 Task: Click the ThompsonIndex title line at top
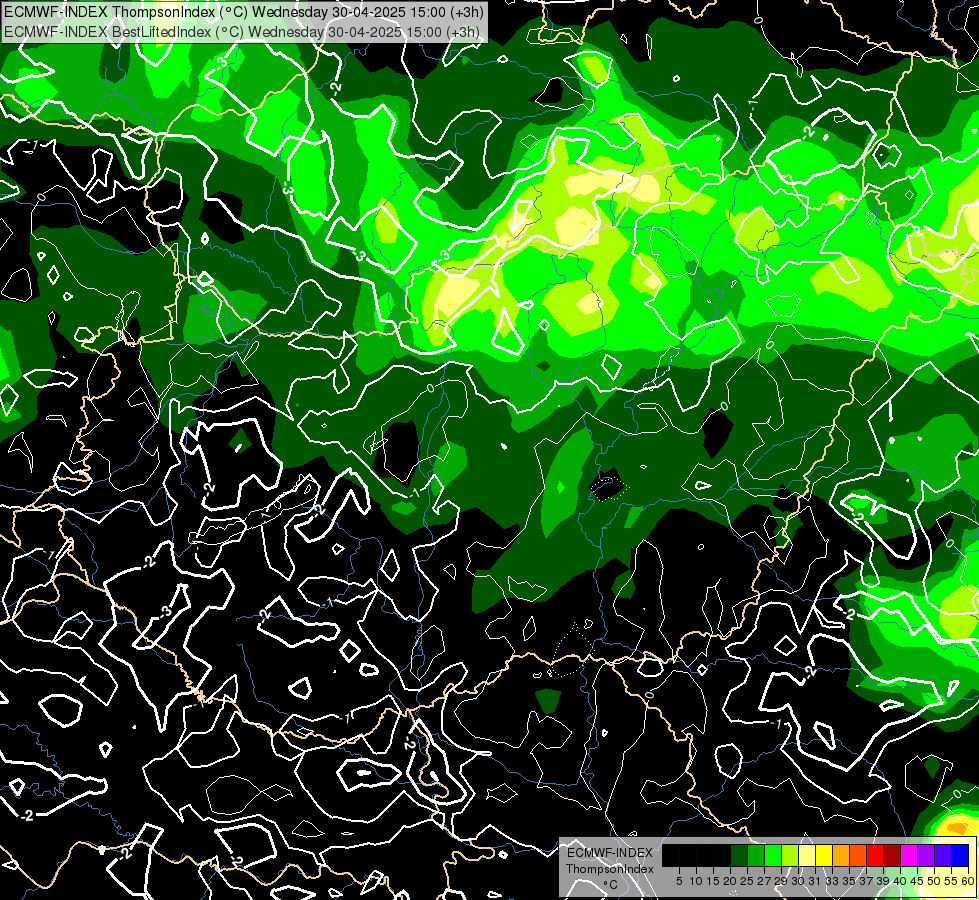coord(244,11)
